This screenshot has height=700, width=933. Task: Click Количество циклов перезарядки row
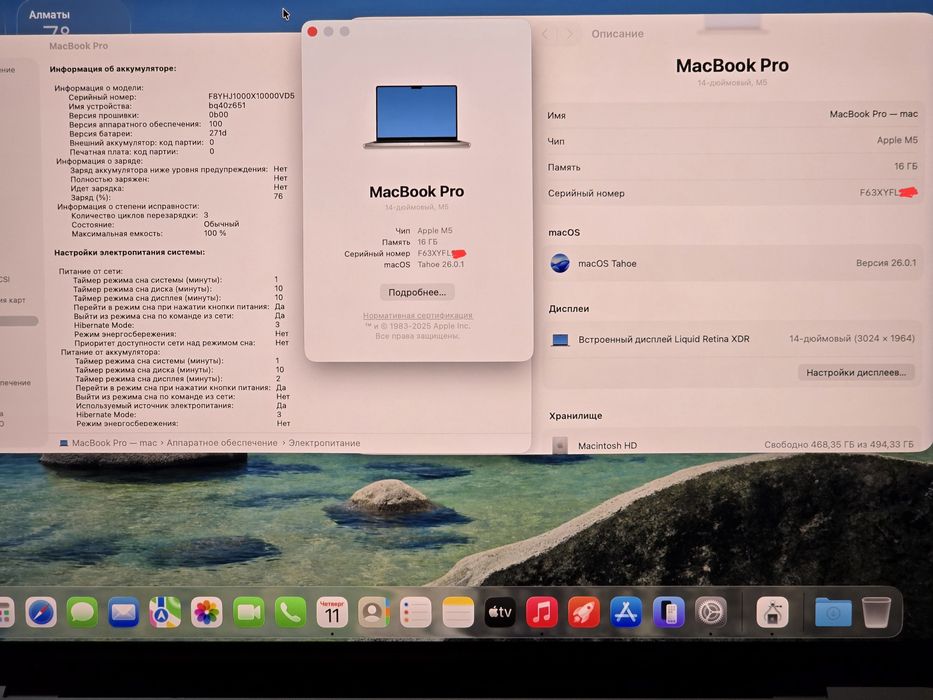(140, 215)
